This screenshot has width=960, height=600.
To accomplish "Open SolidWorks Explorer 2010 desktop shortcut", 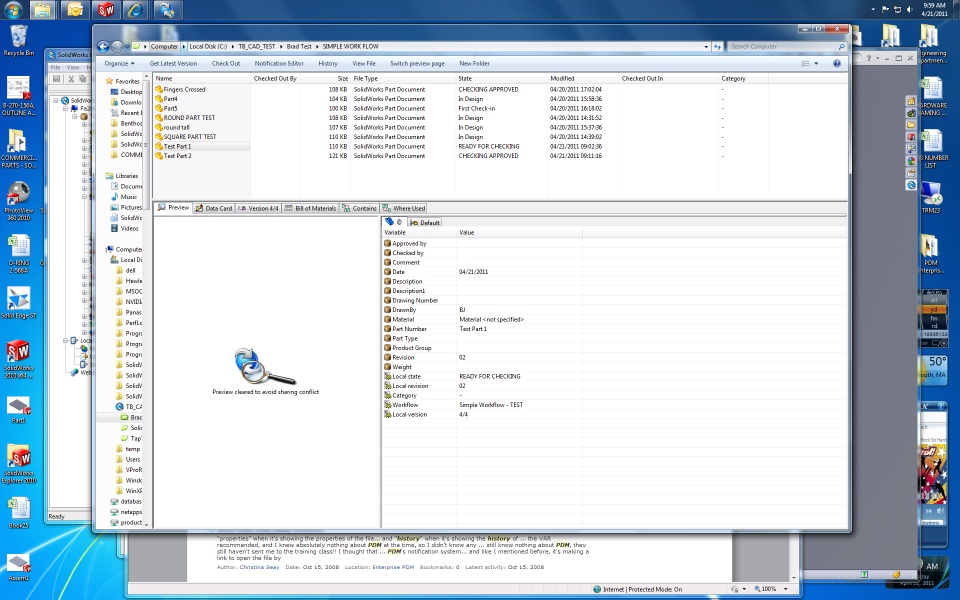I will (x=18, y=463).
